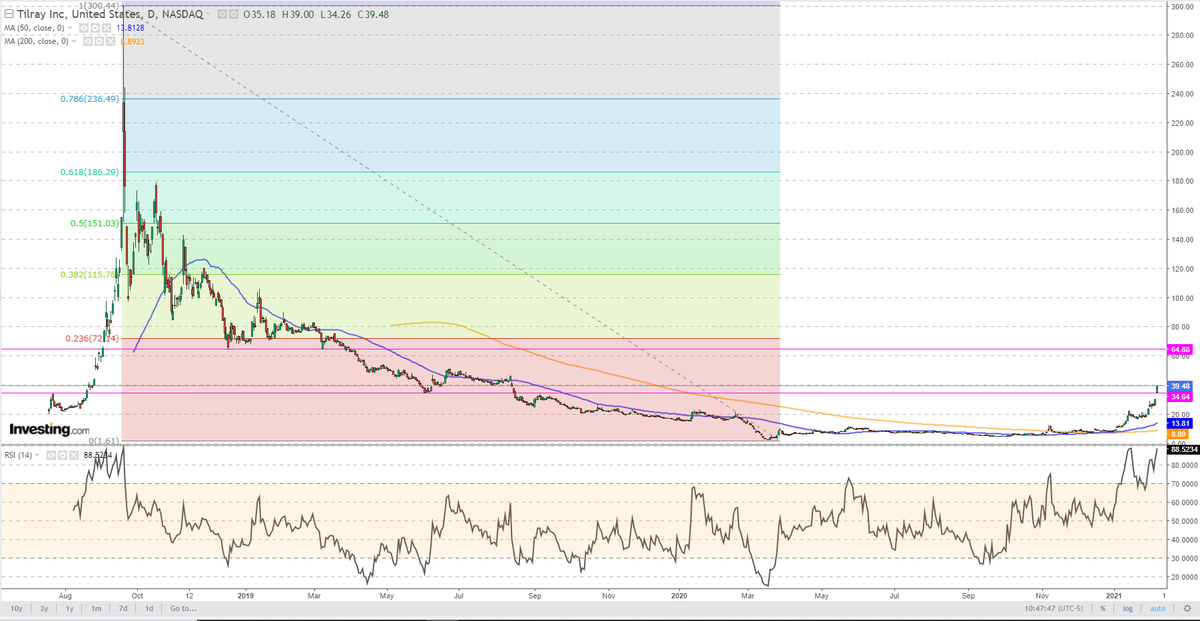
Task: Click the low value L 34.26
Action: coord(336,14)
